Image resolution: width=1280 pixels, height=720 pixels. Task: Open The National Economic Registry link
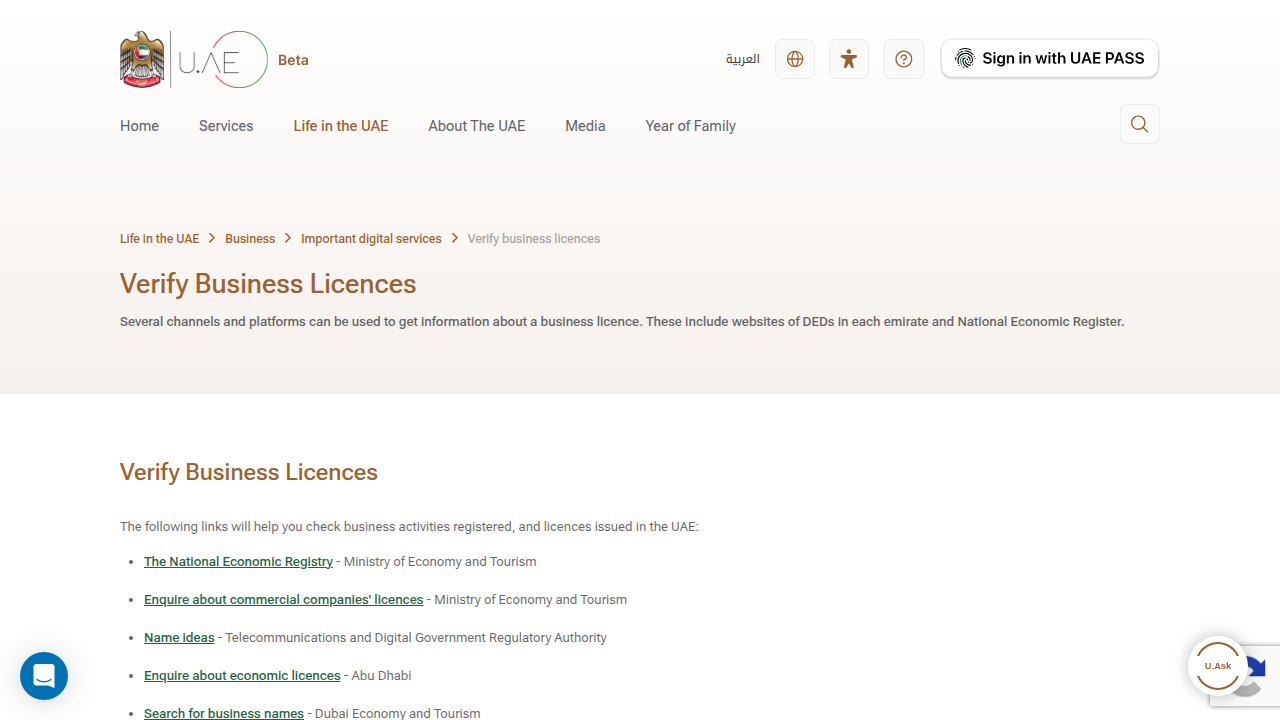238,562
